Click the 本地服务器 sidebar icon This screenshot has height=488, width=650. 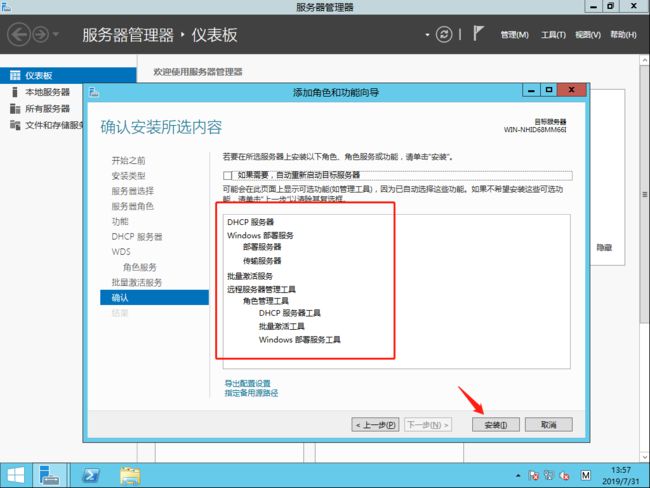coord(15,92)
